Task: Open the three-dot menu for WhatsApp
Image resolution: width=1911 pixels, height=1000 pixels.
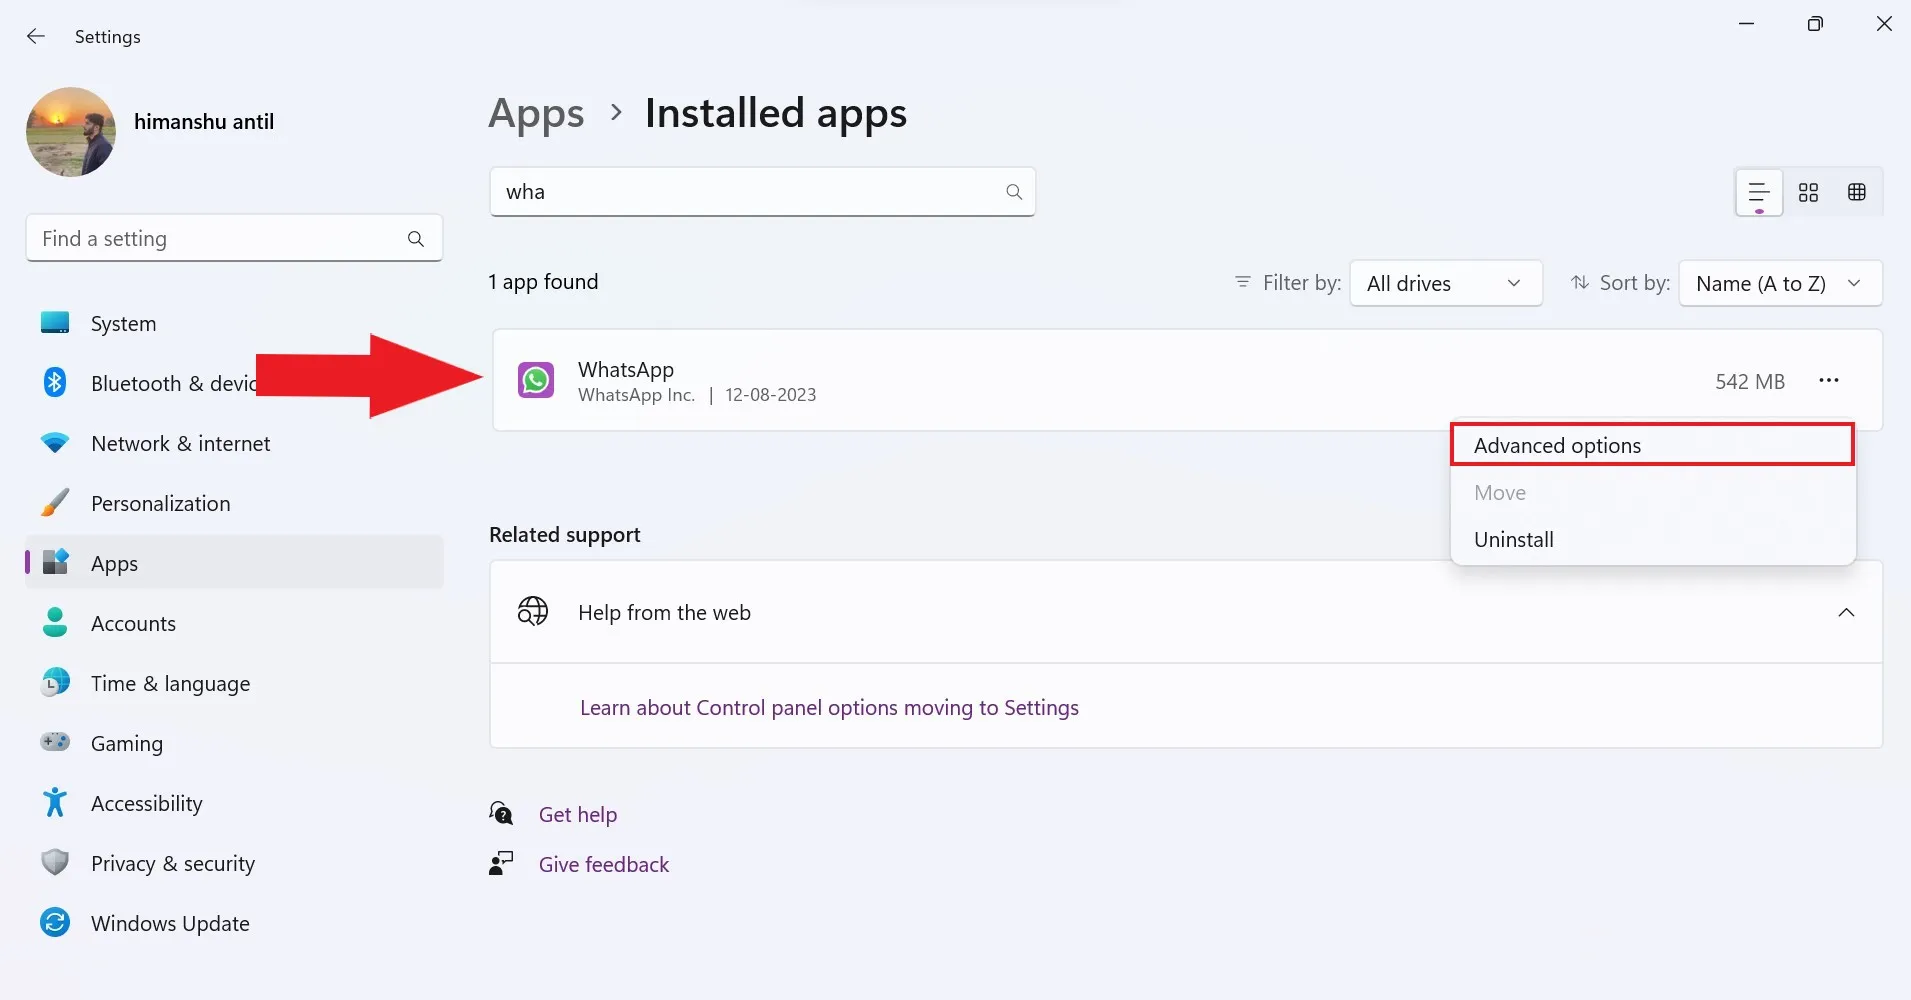Action: (1830, 381)
